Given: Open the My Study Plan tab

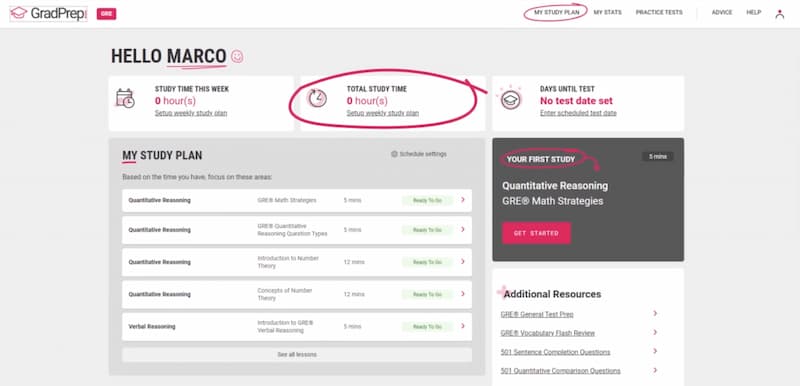Looking at the screenshot, I should [x=556, y=12].
